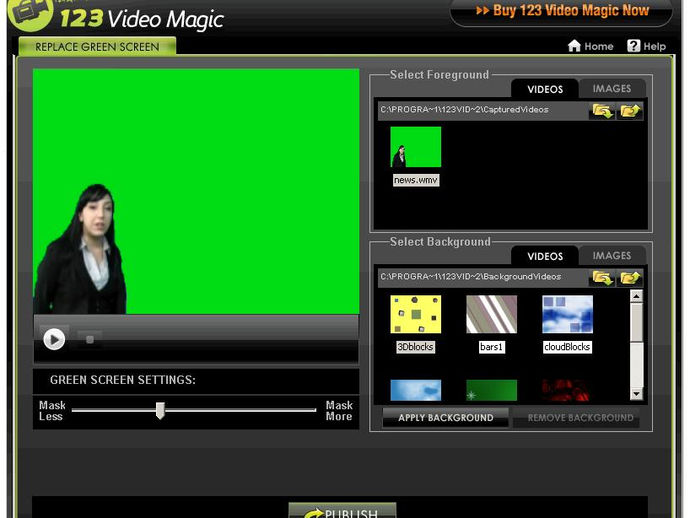Select the 3Dblocks background thumbnail

tap(415, 314)
